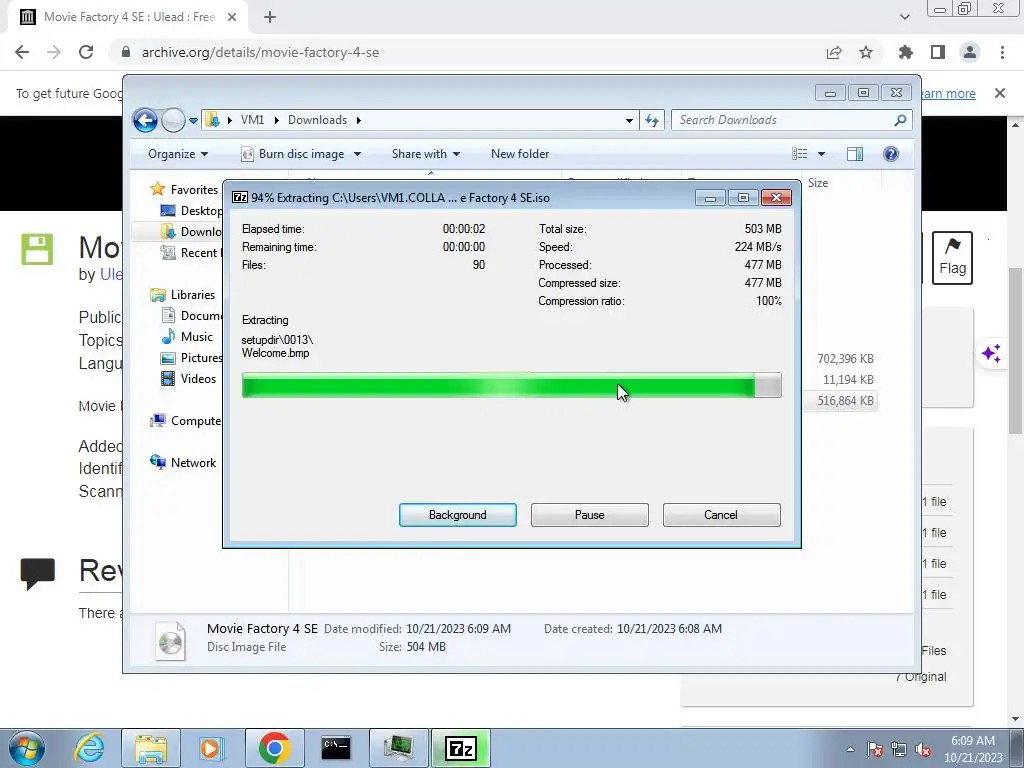The width and height of the screenshot is (1024, 768).
Task: Open Chrome profile avatar
Action: pos(970,52)
